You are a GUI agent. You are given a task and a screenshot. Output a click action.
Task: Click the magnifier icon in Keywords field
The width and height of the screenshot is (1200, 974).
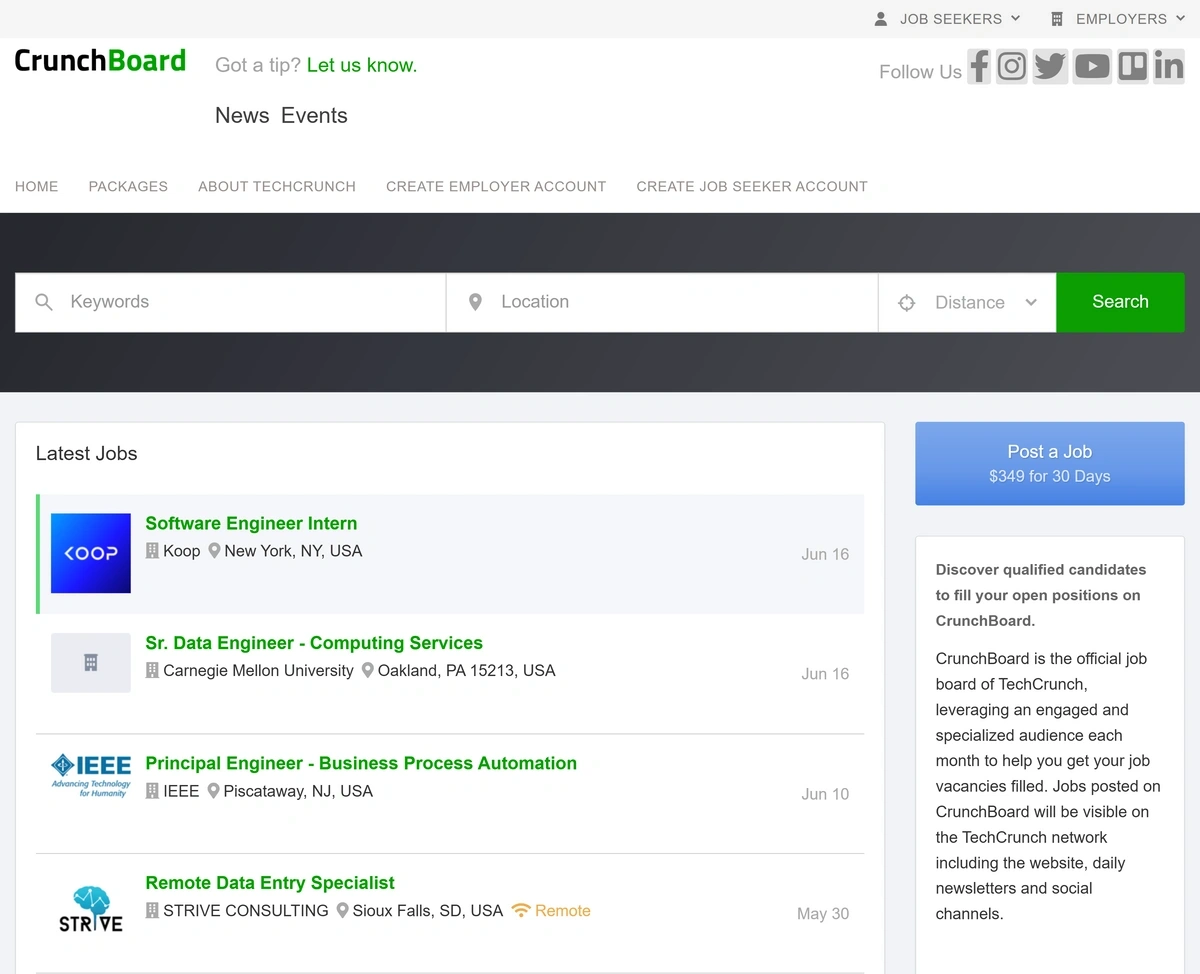point(44,302)
